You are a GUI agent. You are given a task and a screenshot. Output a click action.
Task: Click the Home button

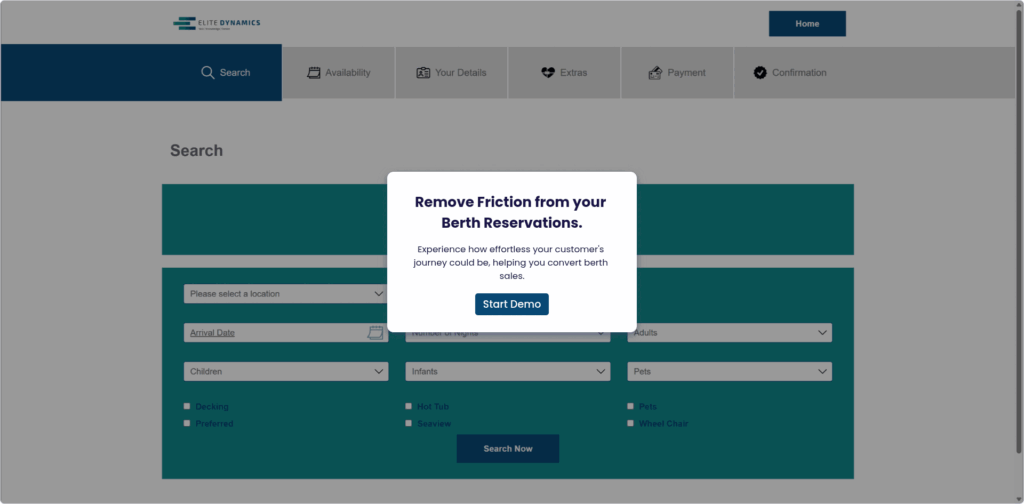[x=807, y=24]
